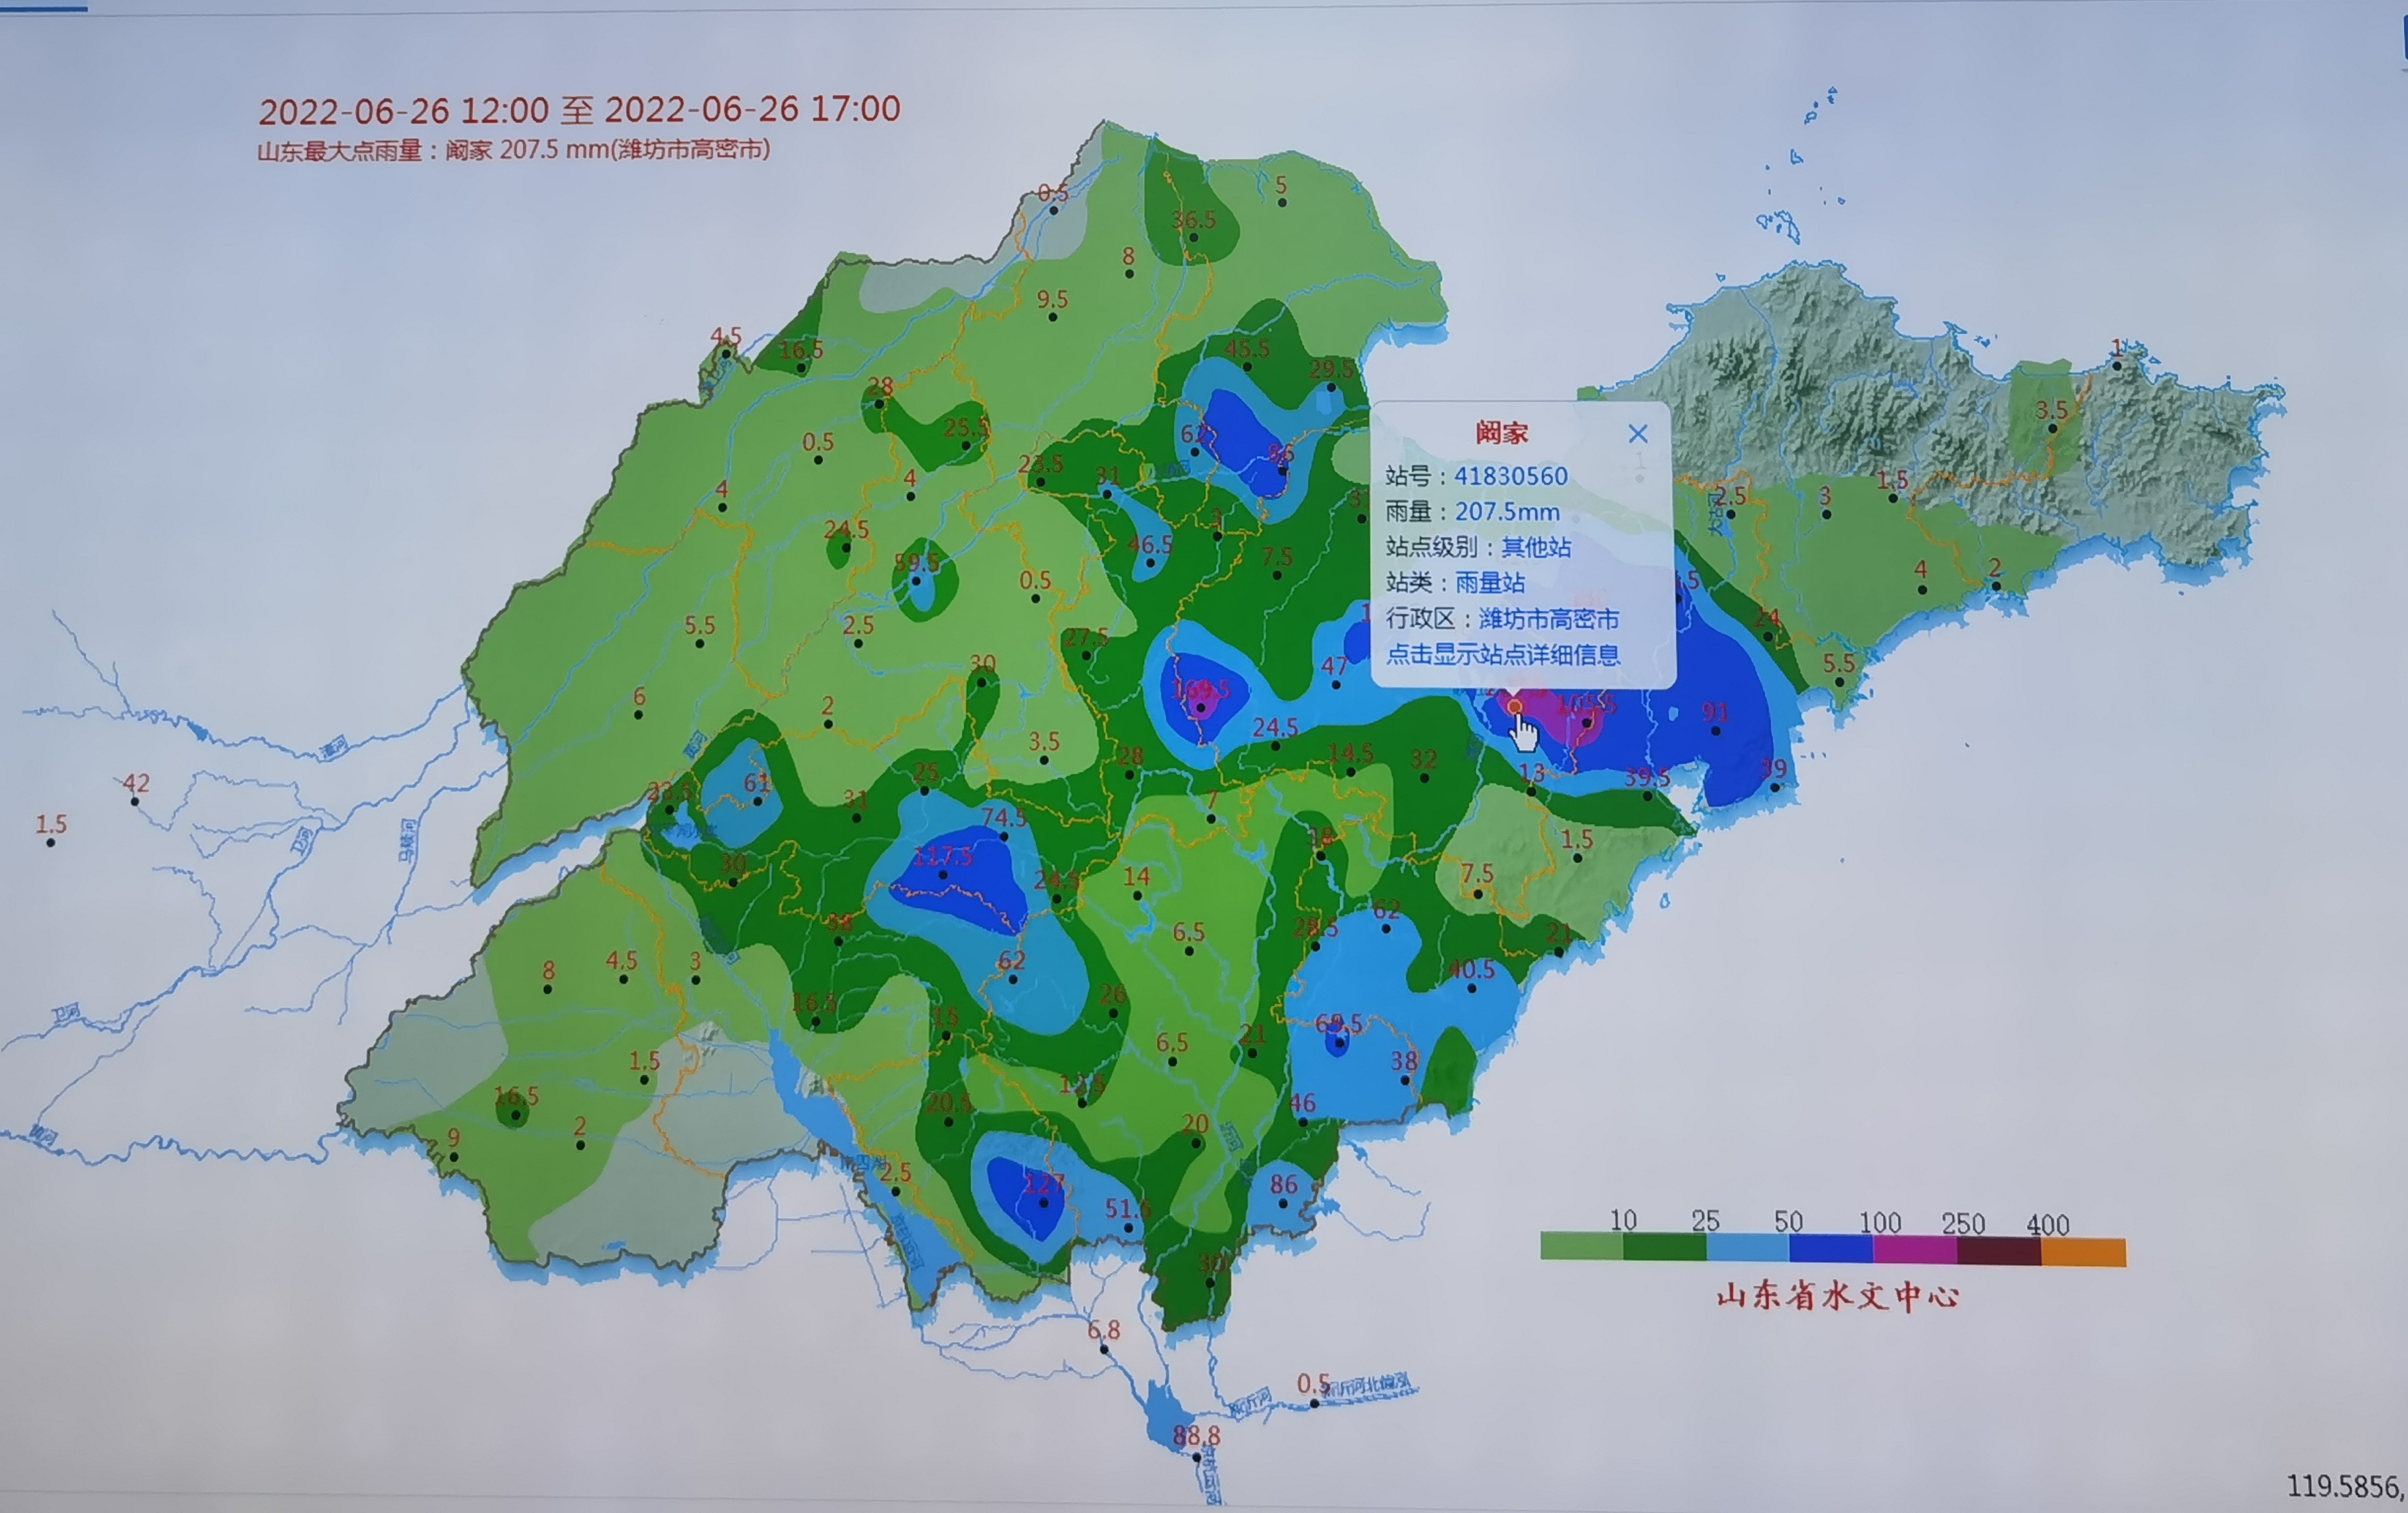Select the 6 station marker
The height and width of the screenshot is (1513, 2408).
click(x=639, y=715)
